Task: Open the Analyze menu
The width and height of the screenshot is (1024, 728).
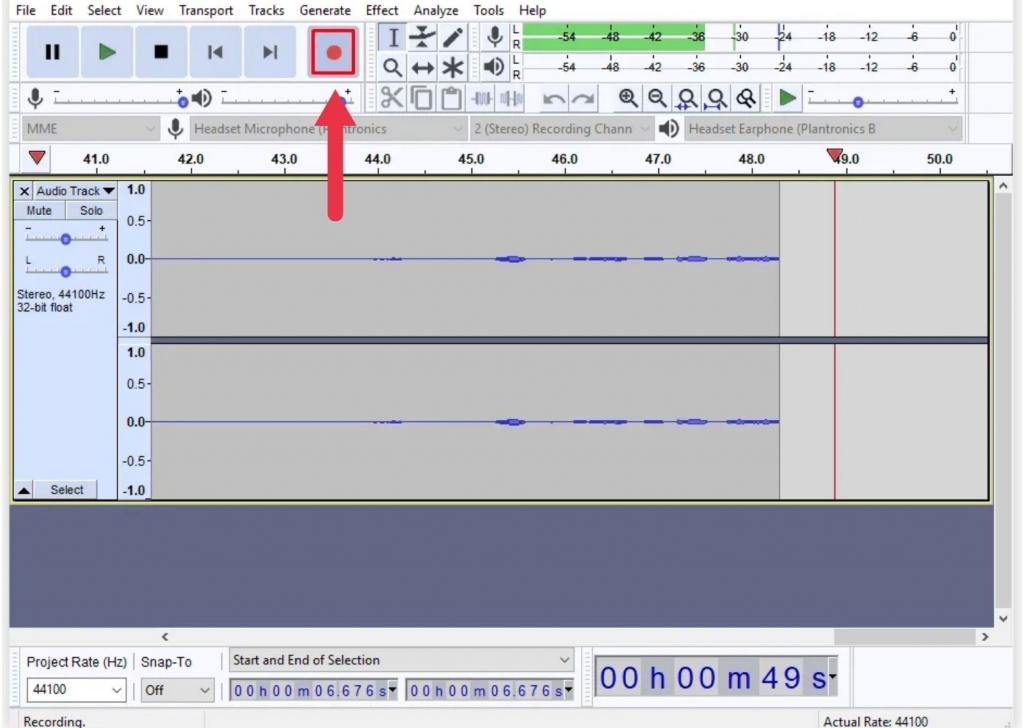Action: click(x=436, y=10)
